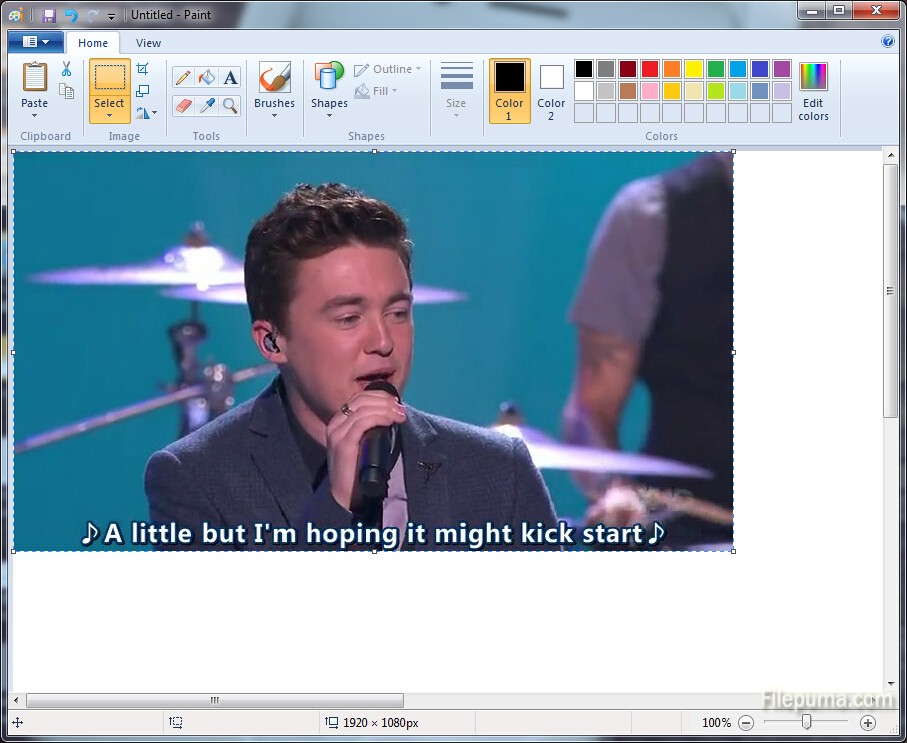Screen dimensions: 907x743
Task: Open the Edit colors dialog
Action: (x=813, y=91)
